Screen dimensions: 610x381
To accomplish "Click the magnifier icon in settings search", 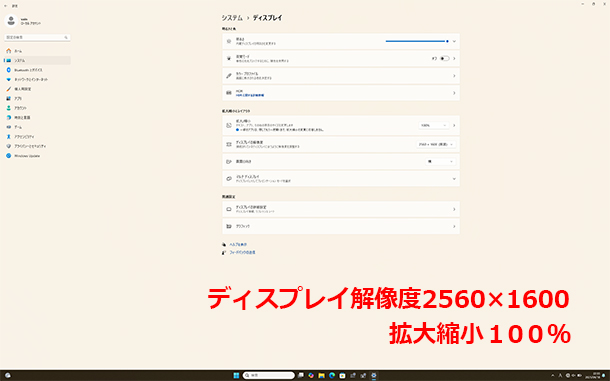I will (66, 37).
